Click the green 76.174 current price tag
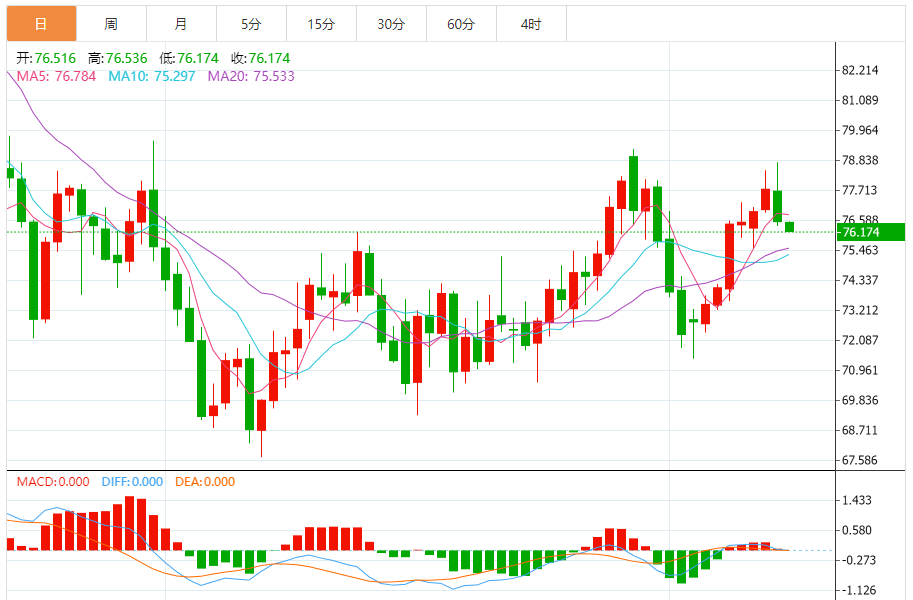Screen dimensions: 913x600 tap(871, 232)
